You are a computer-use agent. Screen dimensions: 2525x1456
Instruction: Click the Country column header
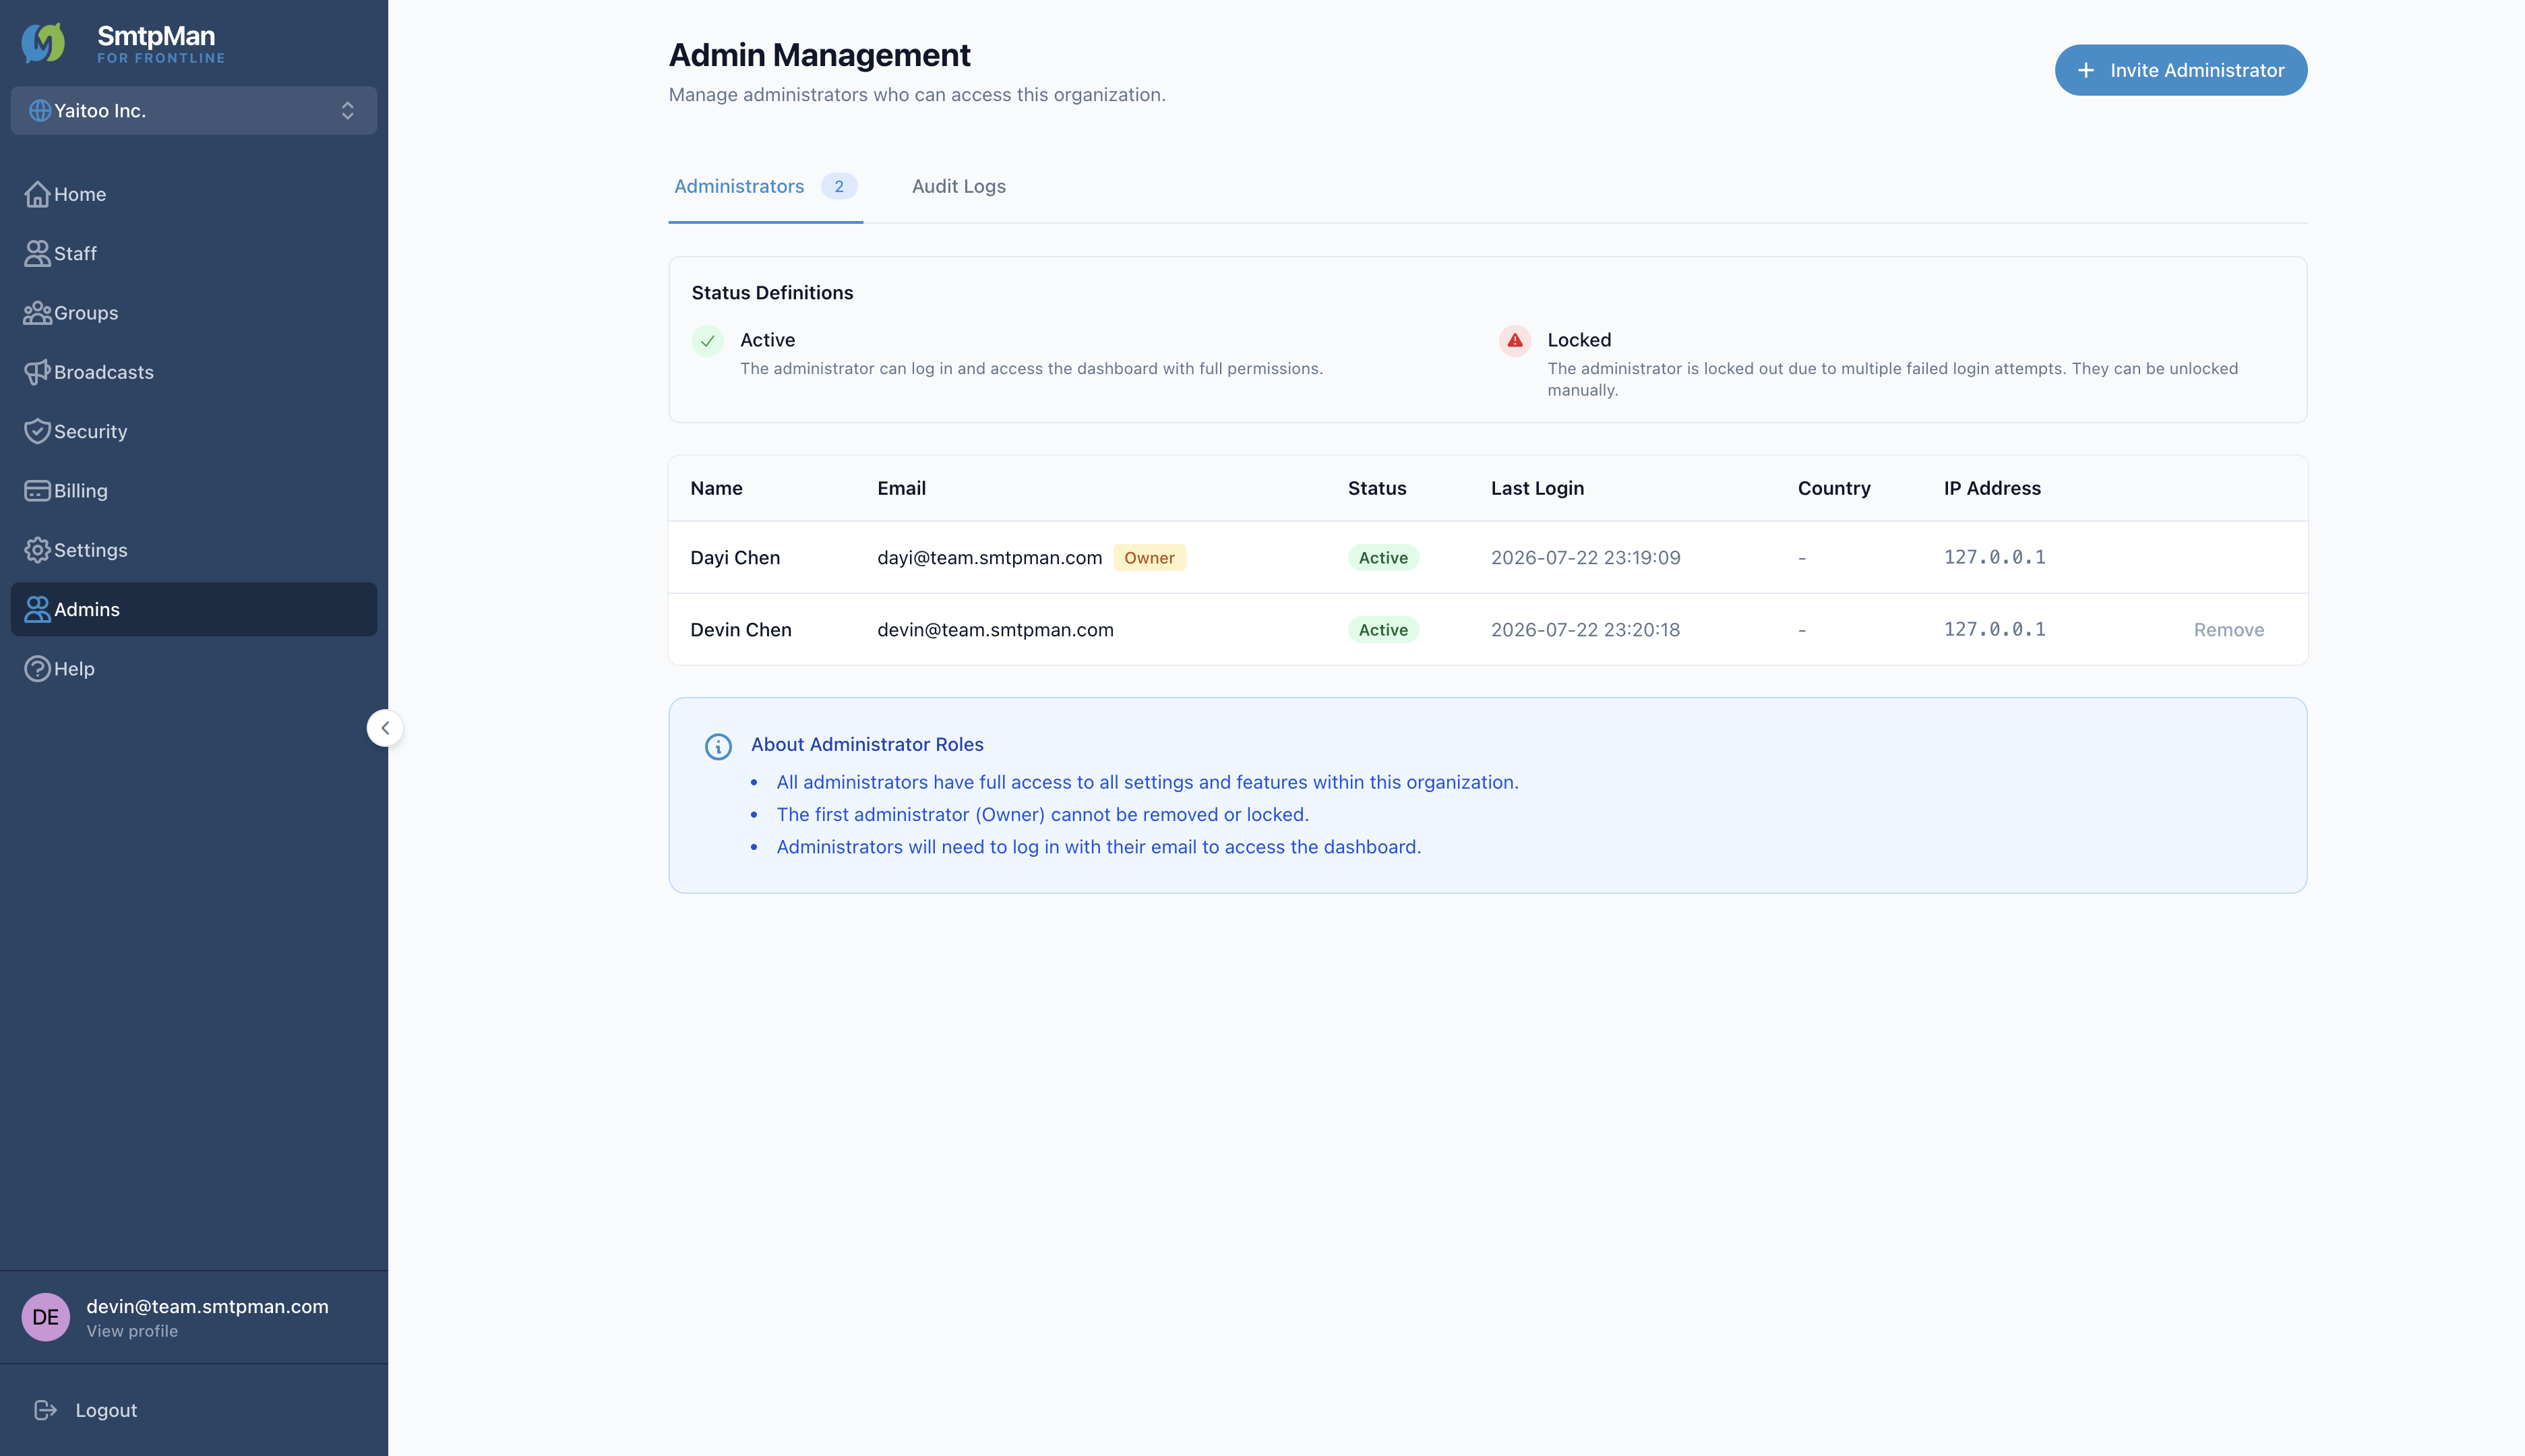[1833, 488]
